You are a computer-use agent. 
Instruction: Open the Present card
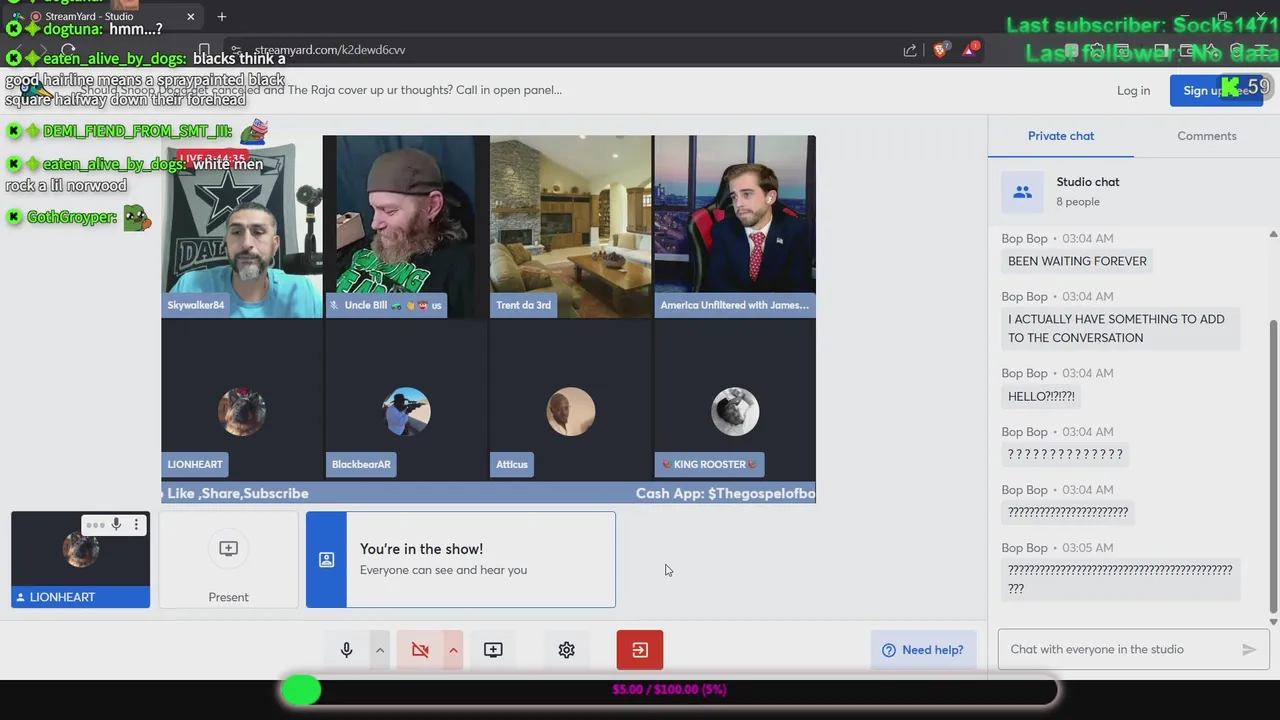point(228,560)
